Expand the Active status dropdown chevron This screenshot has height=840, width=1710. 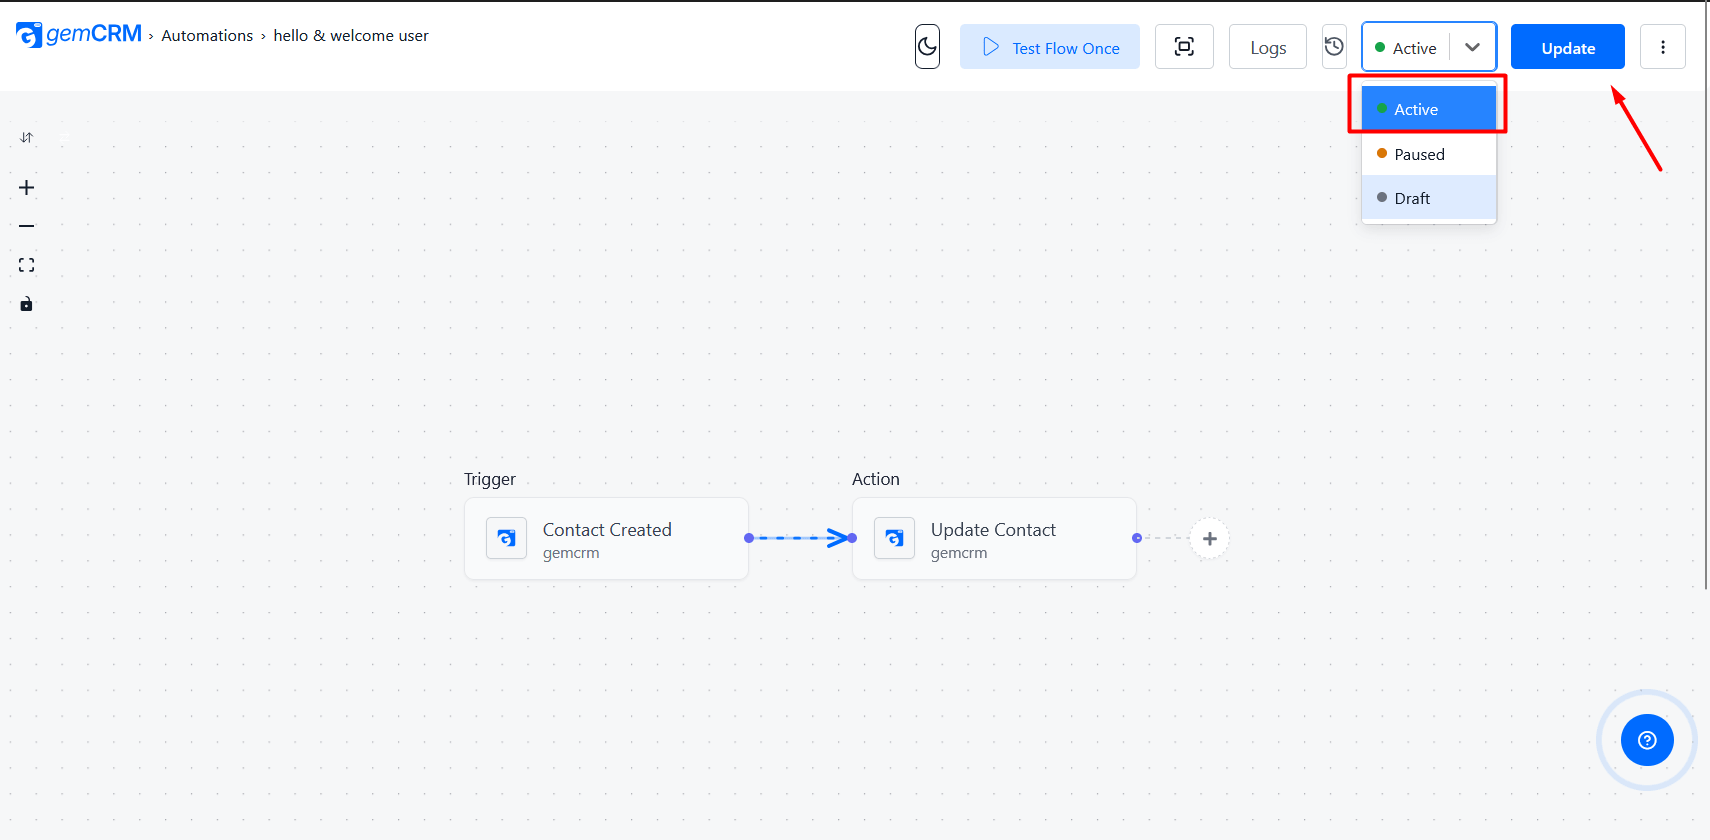pyautogui.click(x=1472, y=47)
